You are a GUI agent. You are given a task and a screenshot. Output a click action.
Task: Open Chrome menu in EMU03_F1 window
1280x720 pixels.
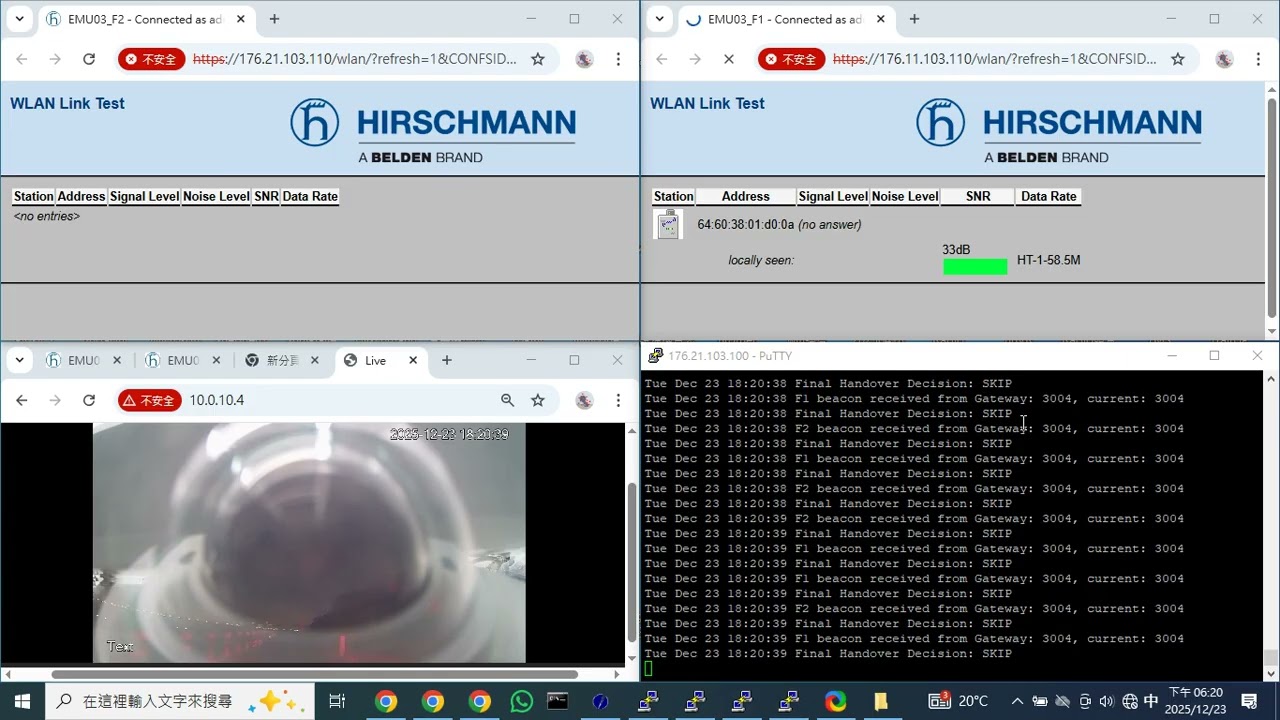[x=1259, y=59]
